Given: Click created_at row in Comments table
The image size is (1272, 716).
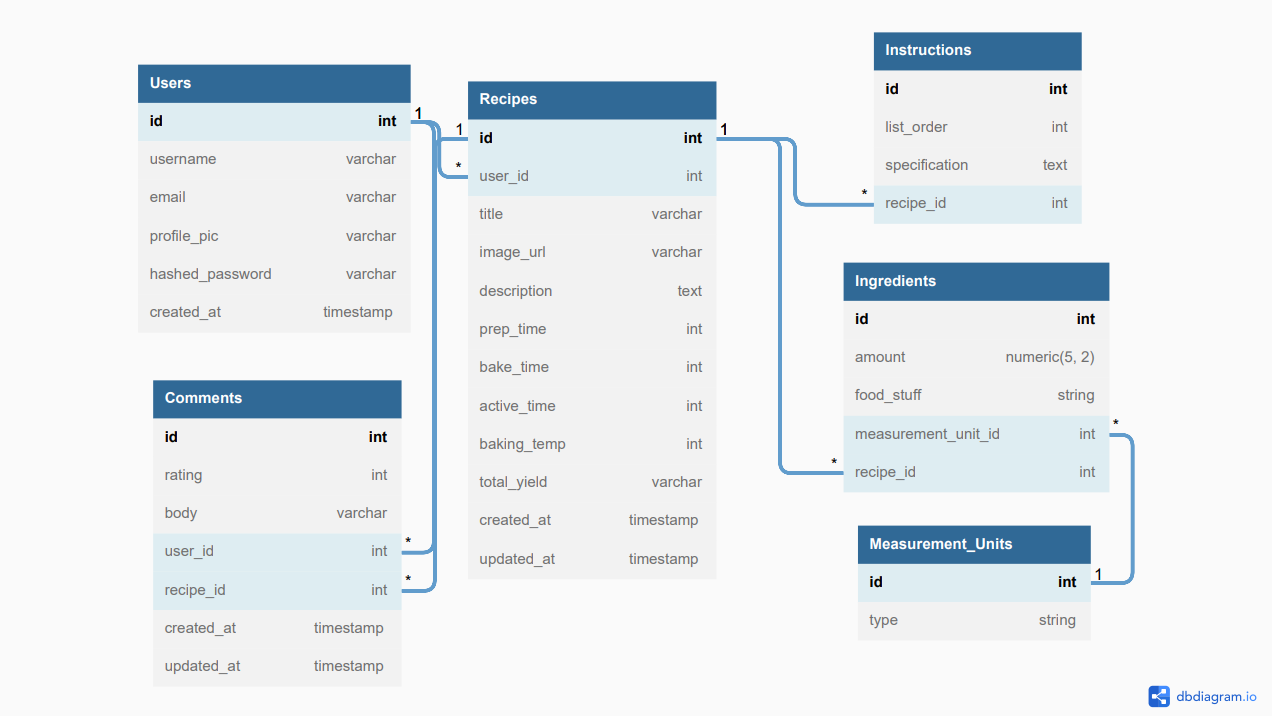Looking at the screenshot, I should tap(277, 628).
